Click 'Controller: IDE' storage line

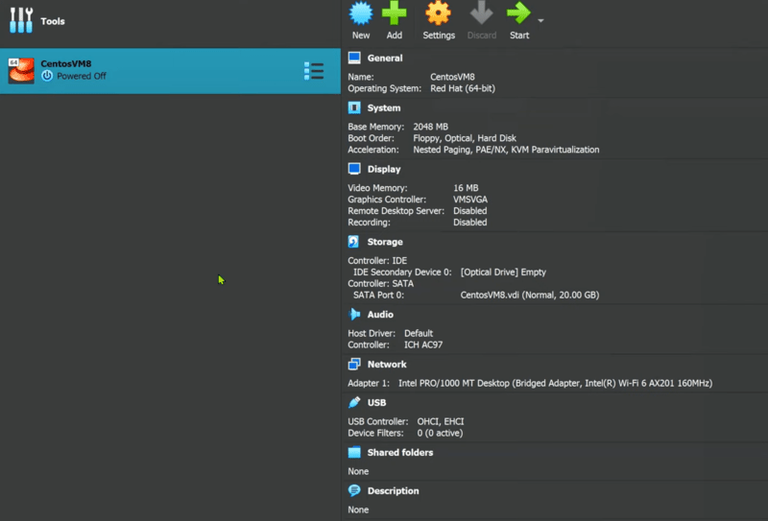pos(377,260)
